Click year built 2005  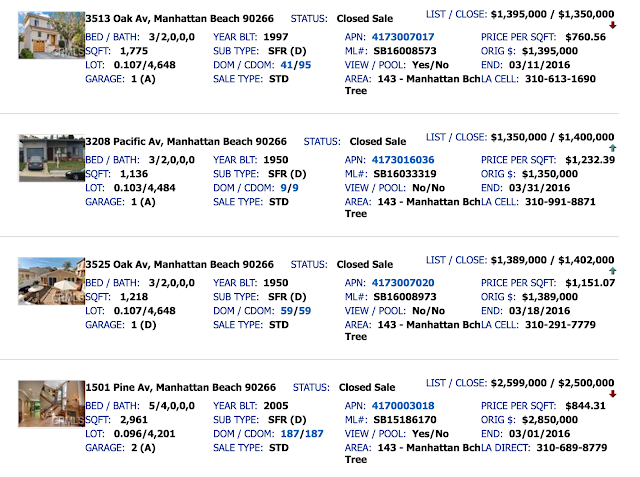[x=276, y=406]
